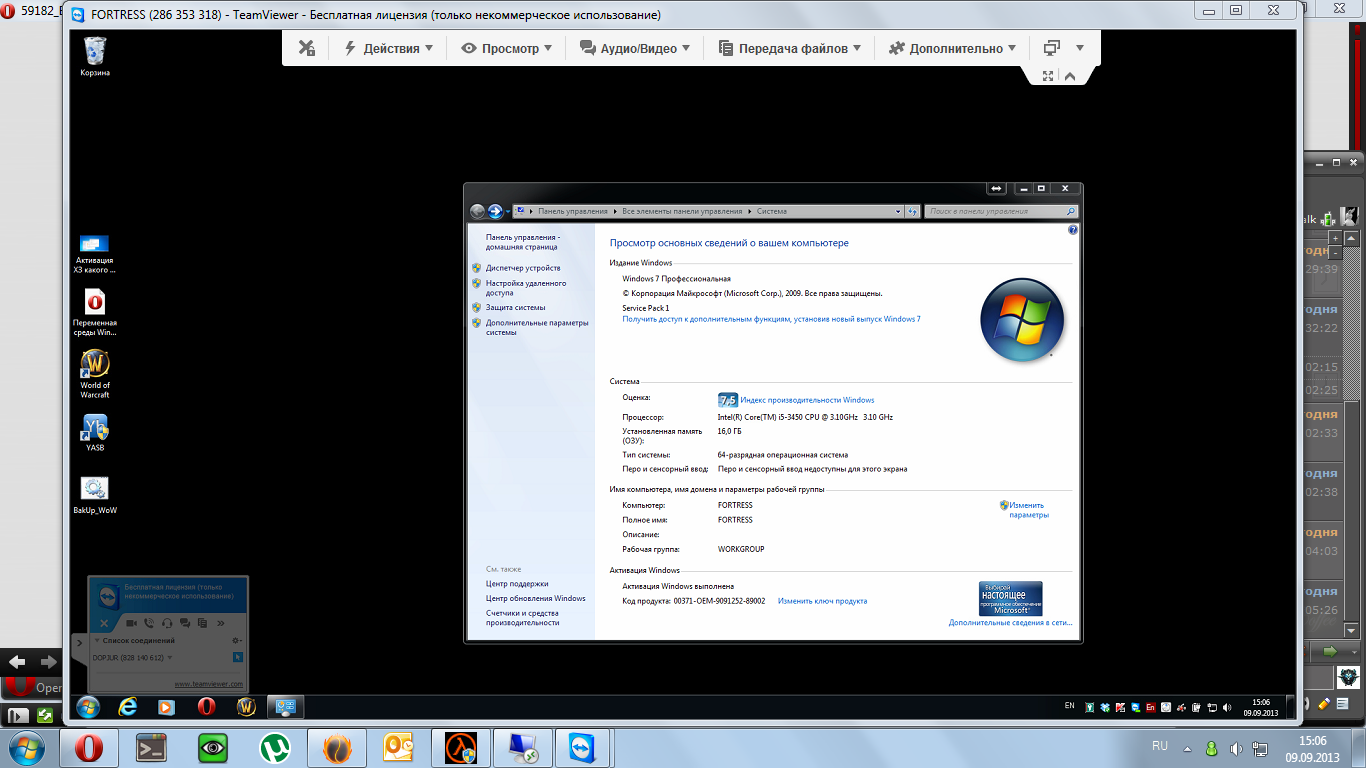Open Панель управления домашняя страница link
1366x768 pixels.
tap(523, 242)
